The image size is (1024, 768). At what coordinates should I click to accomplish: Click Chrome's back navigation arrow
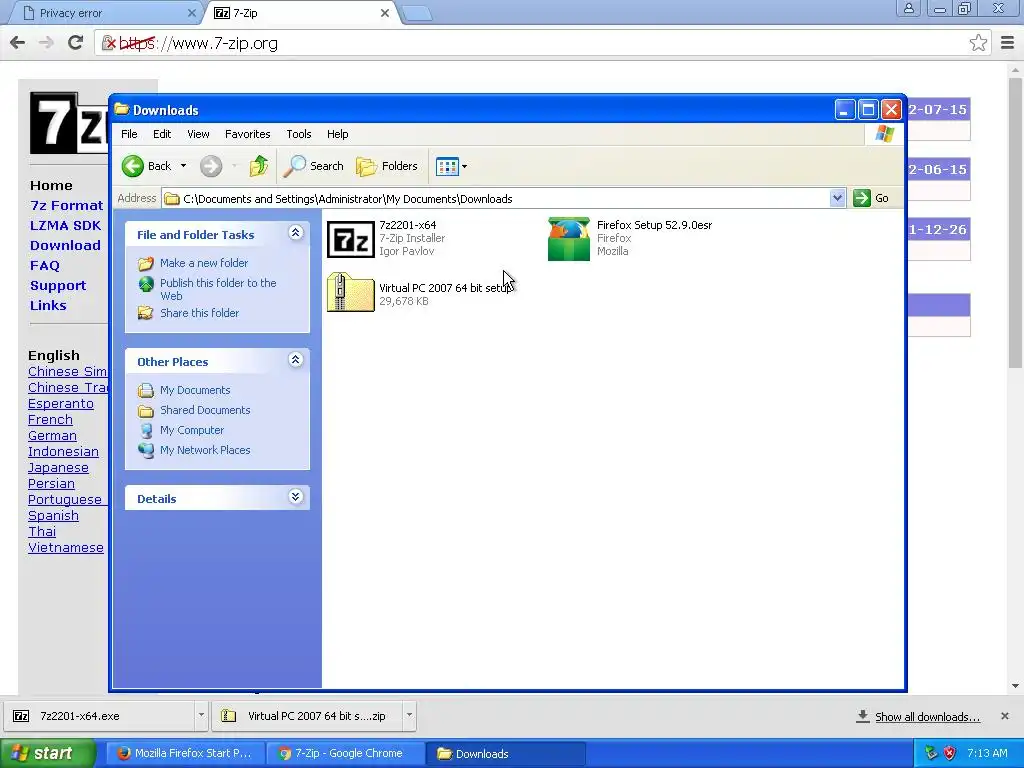[18, 43]
